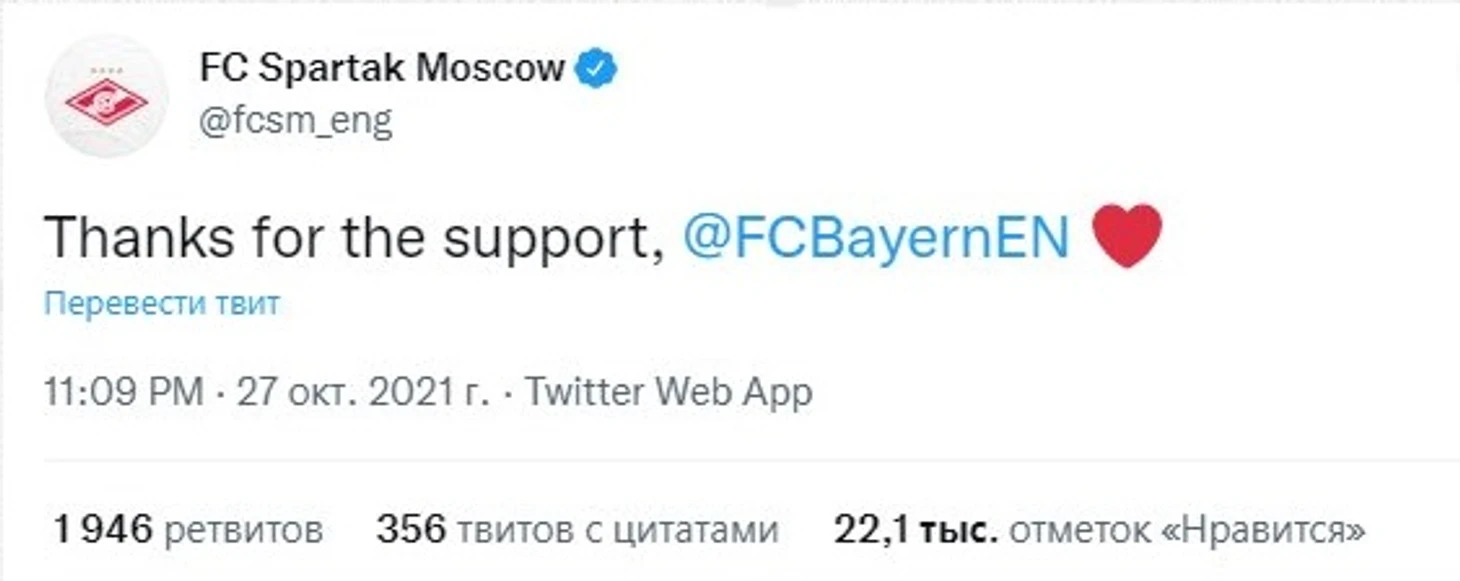Viewport: 1460px width, 581px height.
Task: Click the 11:09 PM timestamp
Action: (x=124, y=392)
